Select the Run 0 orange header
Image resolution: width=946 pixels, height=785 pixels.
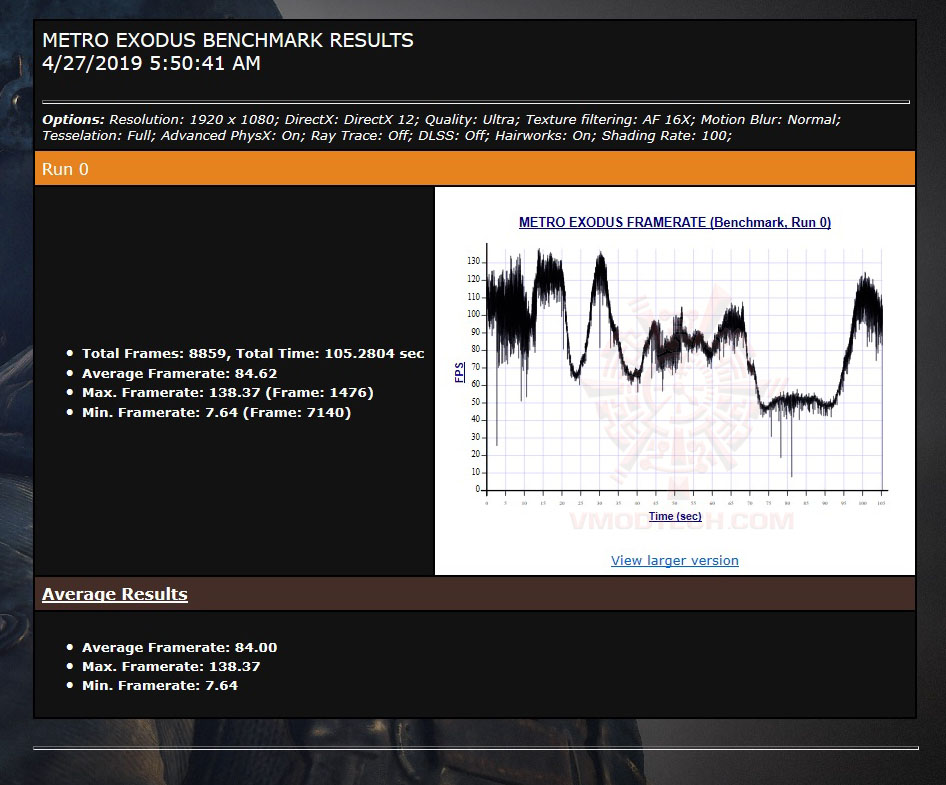(x=475, y=169)
